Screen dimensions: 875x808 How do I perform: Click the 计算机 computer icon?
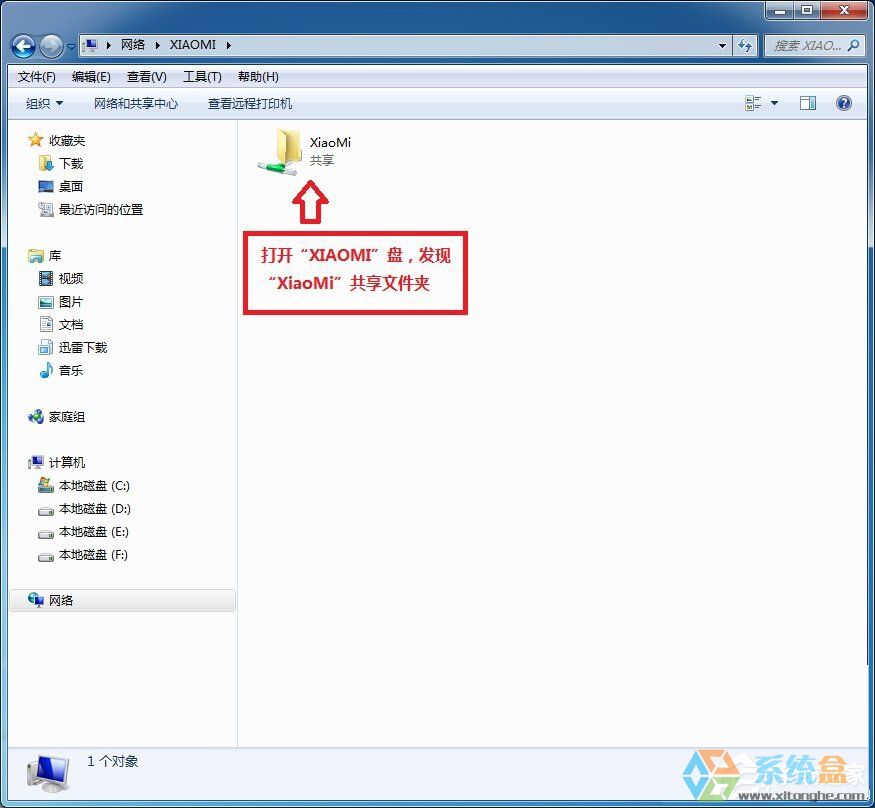pyautogui.click(x=35, y=462)
